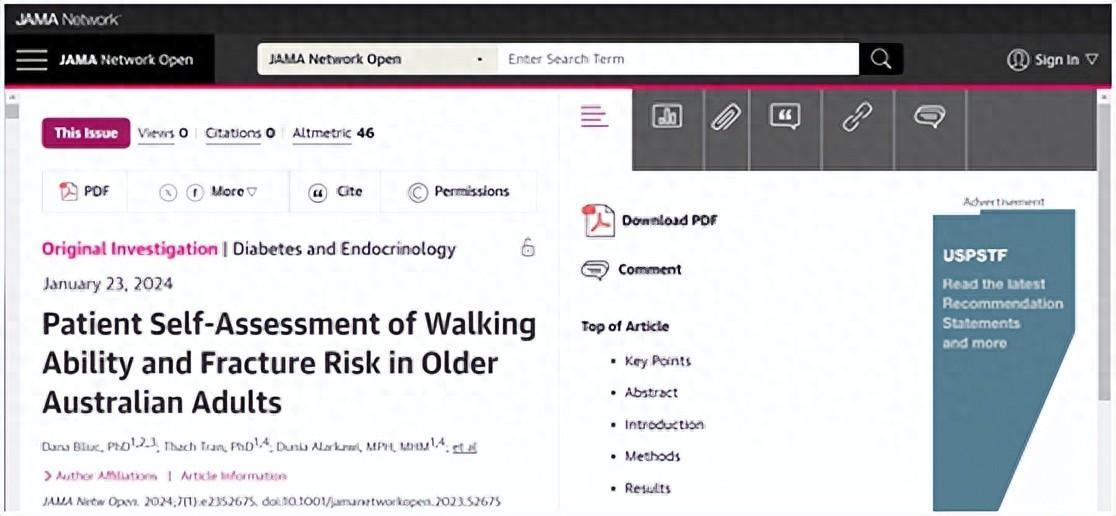This screenshot has width=1116, height=516.
Task: Click the magnifying glass search button
Action: (880, 59)
